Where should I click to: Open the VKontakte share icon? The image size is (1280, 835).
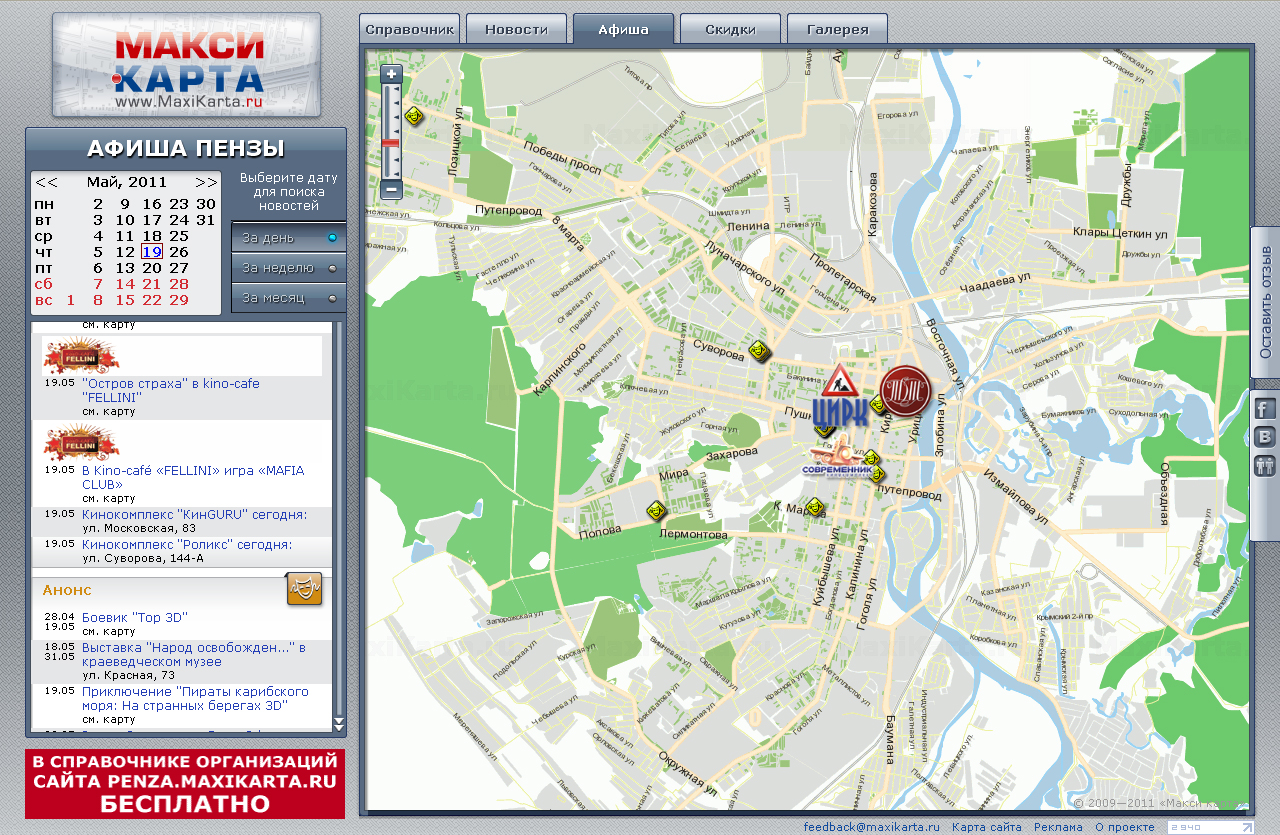coord(1264,436)
